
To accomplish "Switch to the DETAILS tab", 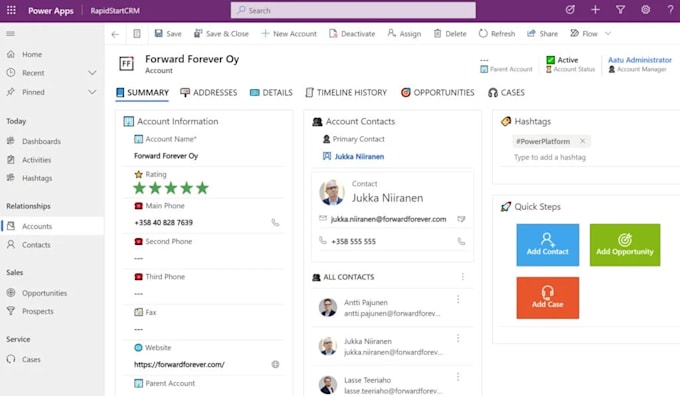I will [x=271, y=92].
